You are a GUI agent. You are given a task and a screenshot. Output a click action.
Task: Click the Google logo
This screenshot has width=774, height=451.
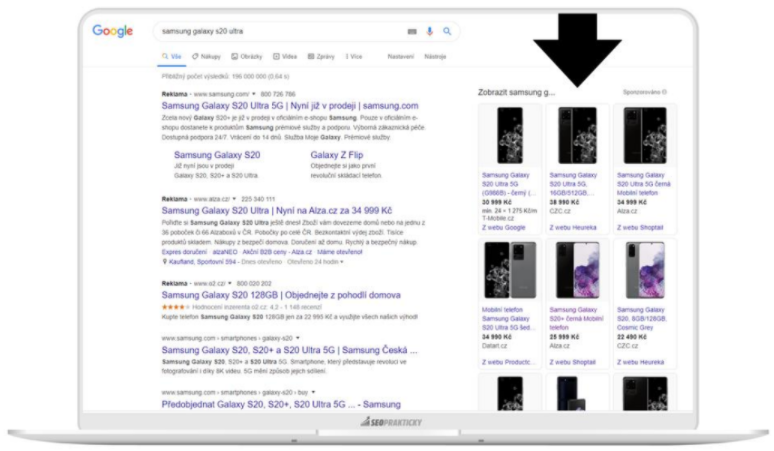[113, 31]
